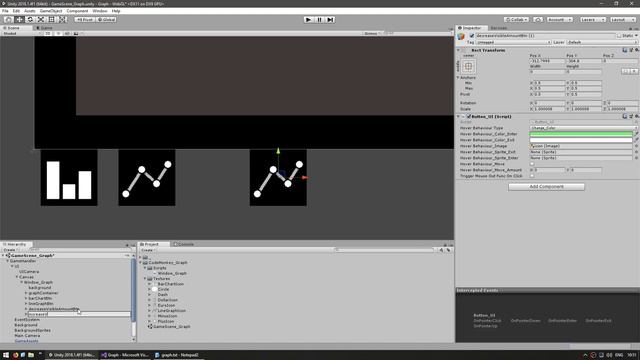The width and height of the screenshot is (640, 360).
Task: Switch to the Game tab
Action: (44, 28)
